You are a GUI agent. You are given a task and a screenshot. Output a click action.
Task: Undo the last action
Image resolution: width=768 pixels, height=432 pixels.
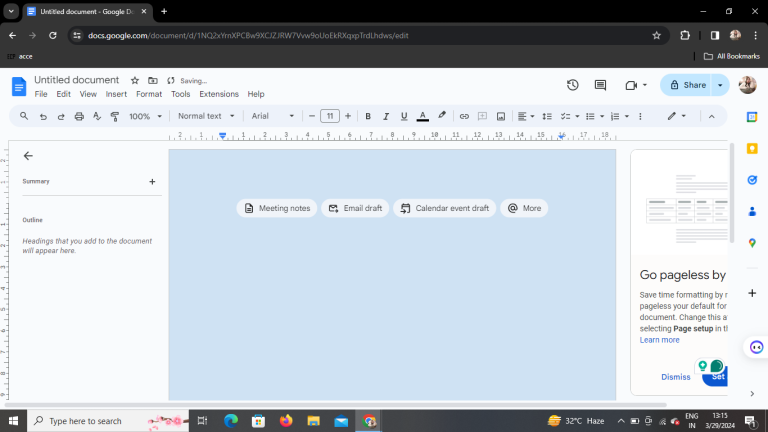click(x=43, y=117)
